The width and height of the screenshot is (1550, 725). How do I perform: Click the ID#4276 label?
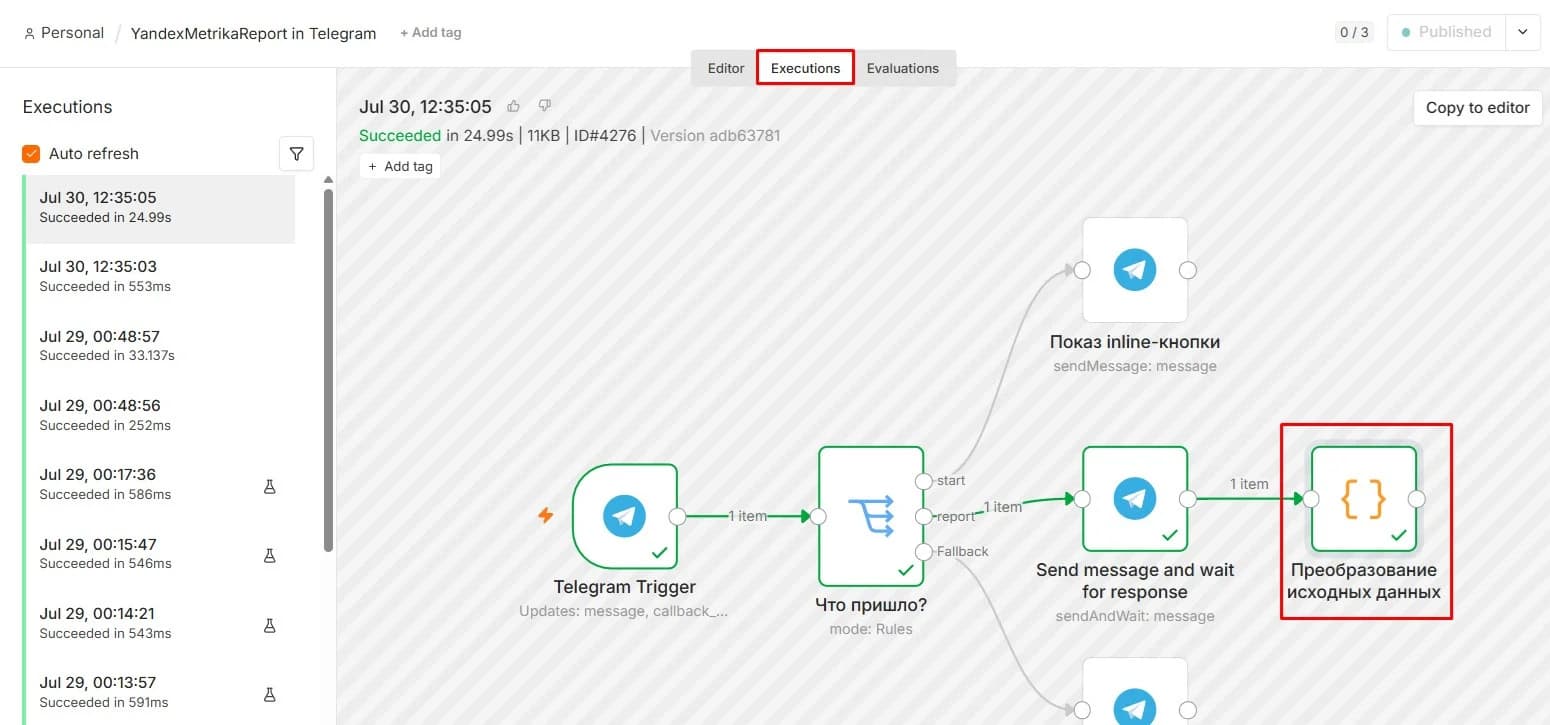click(x=603, y=135)
